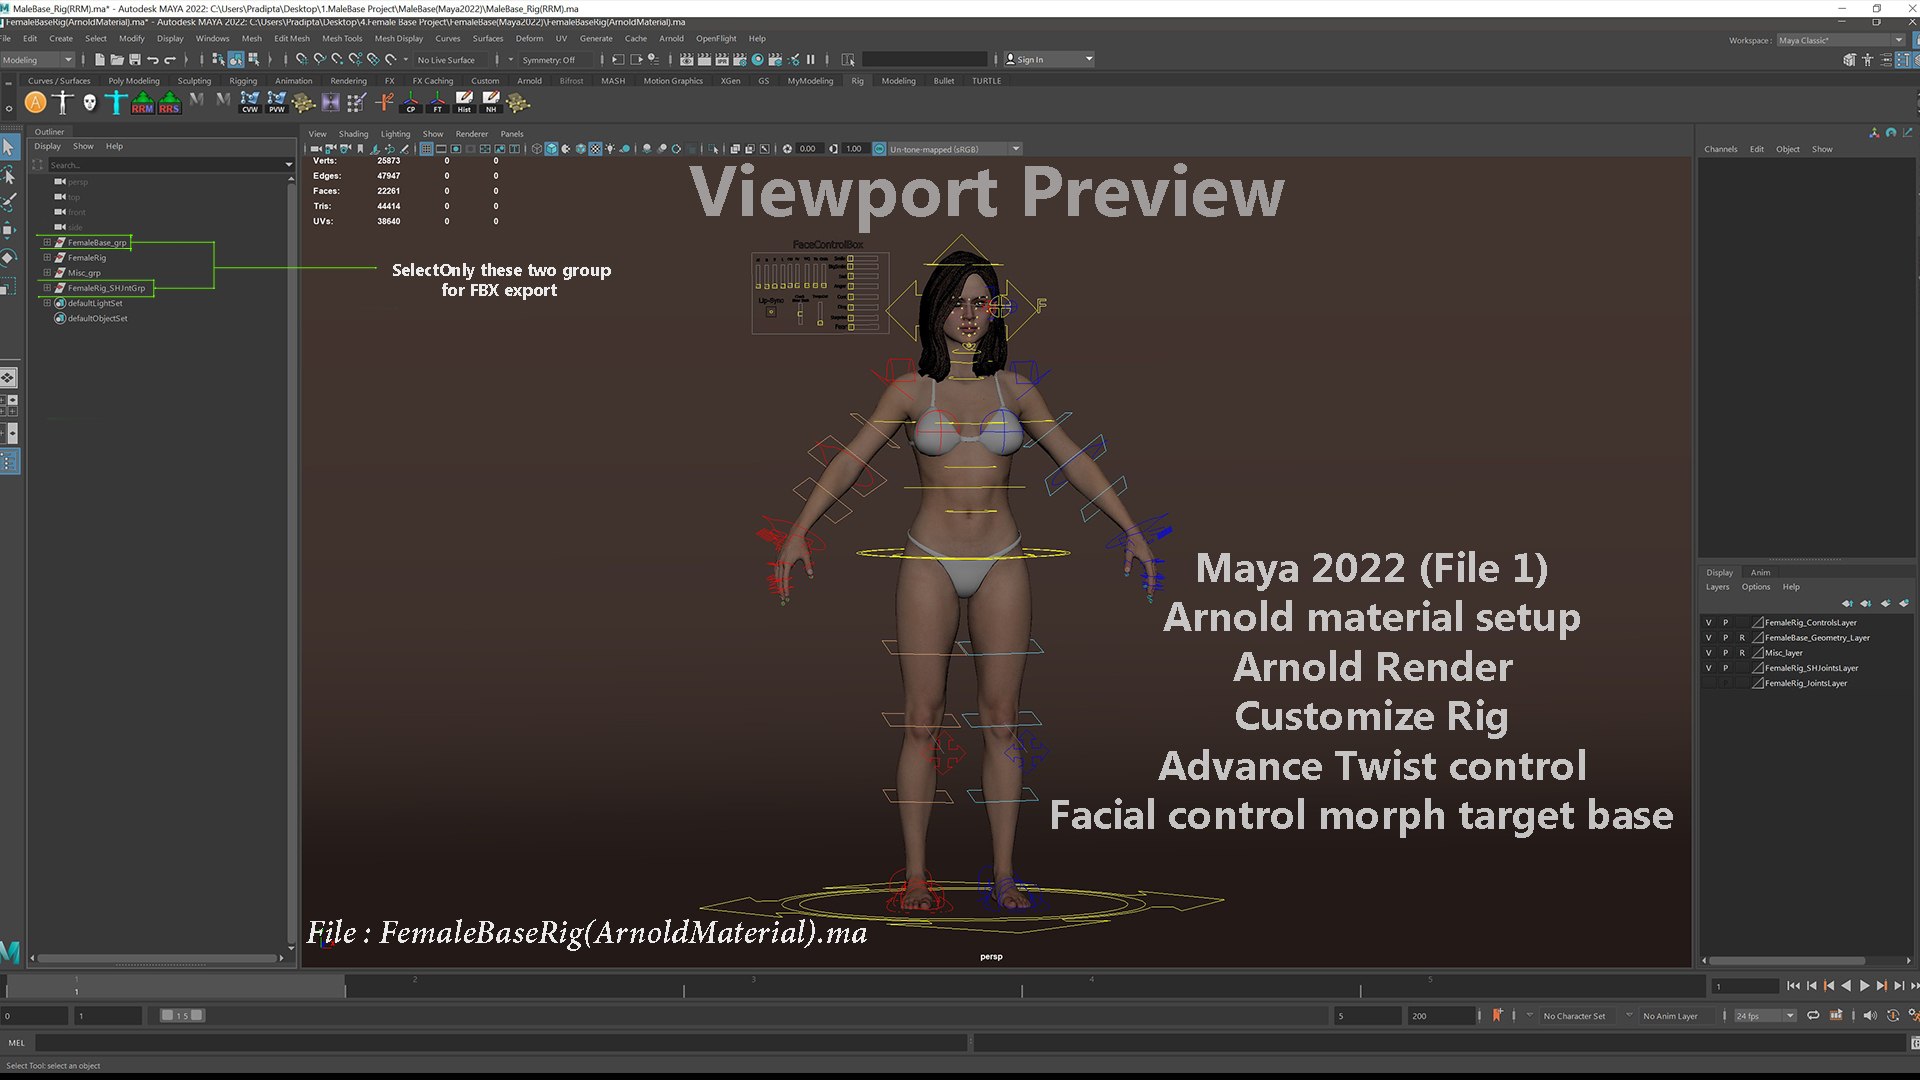Click the Redo arrow icon

(170, 60)
